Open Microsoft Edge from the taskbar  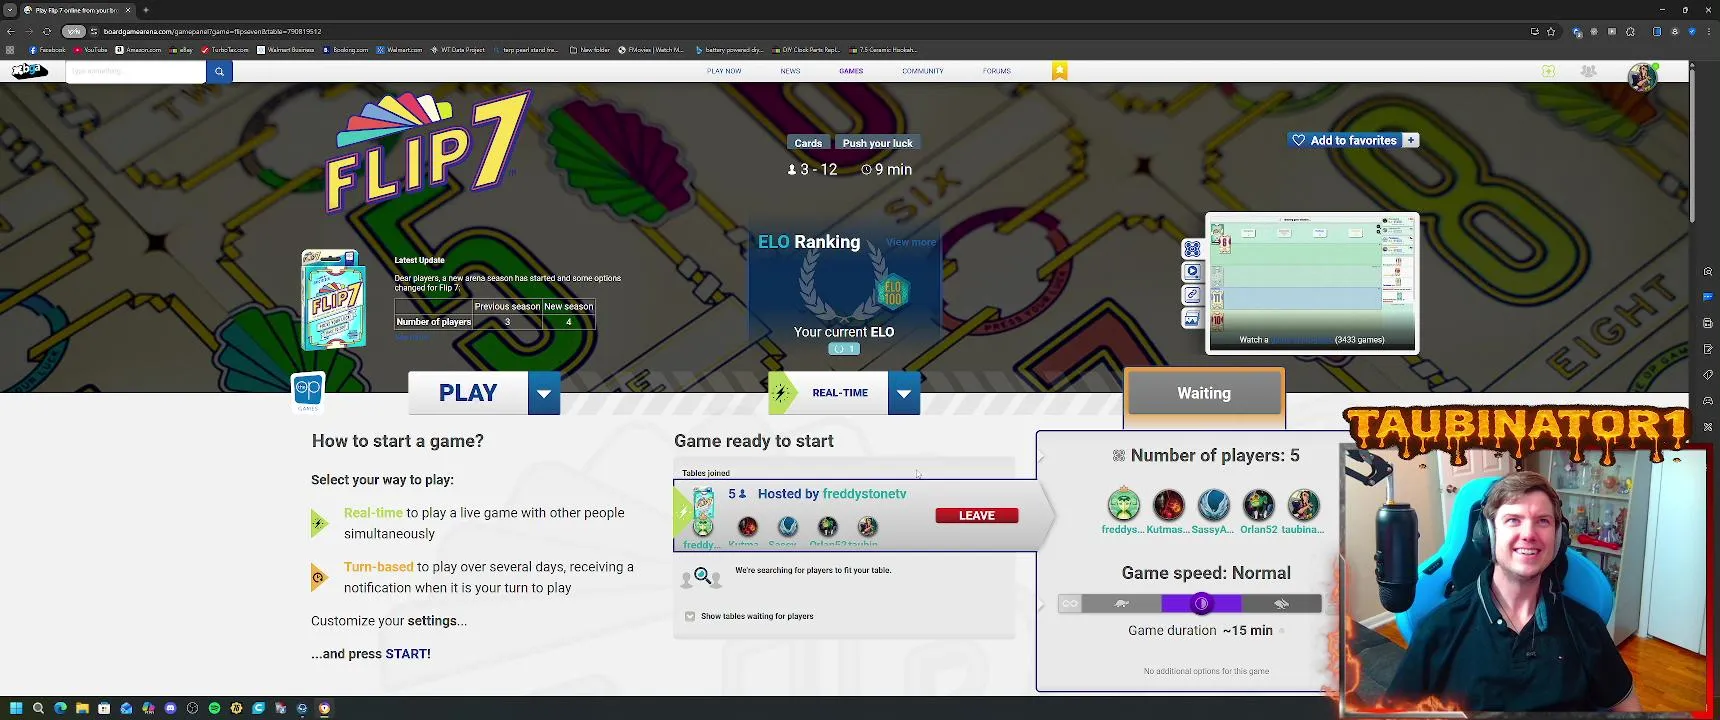tap(60, 708)
